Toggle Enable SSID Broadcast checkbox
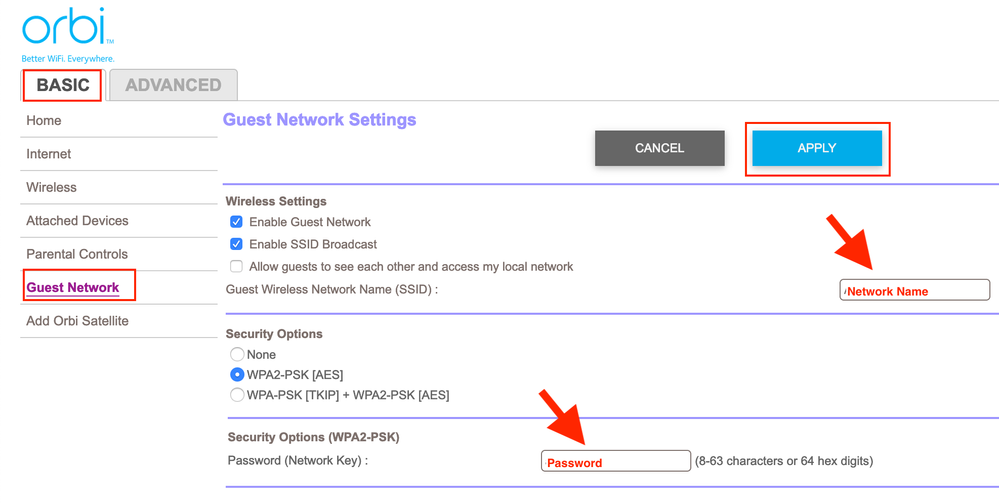The image size is (999, 504). [237, 244]
